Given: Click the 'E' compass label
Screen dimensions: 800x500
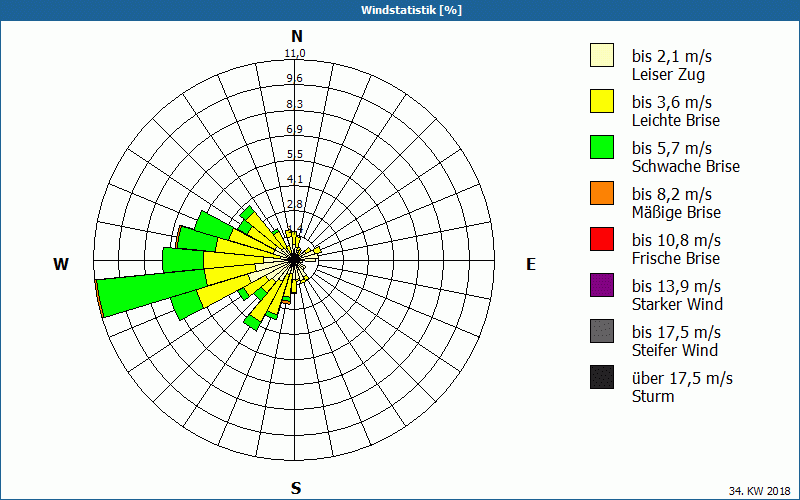Looking at the screenshot, I should tap(531, 264).
